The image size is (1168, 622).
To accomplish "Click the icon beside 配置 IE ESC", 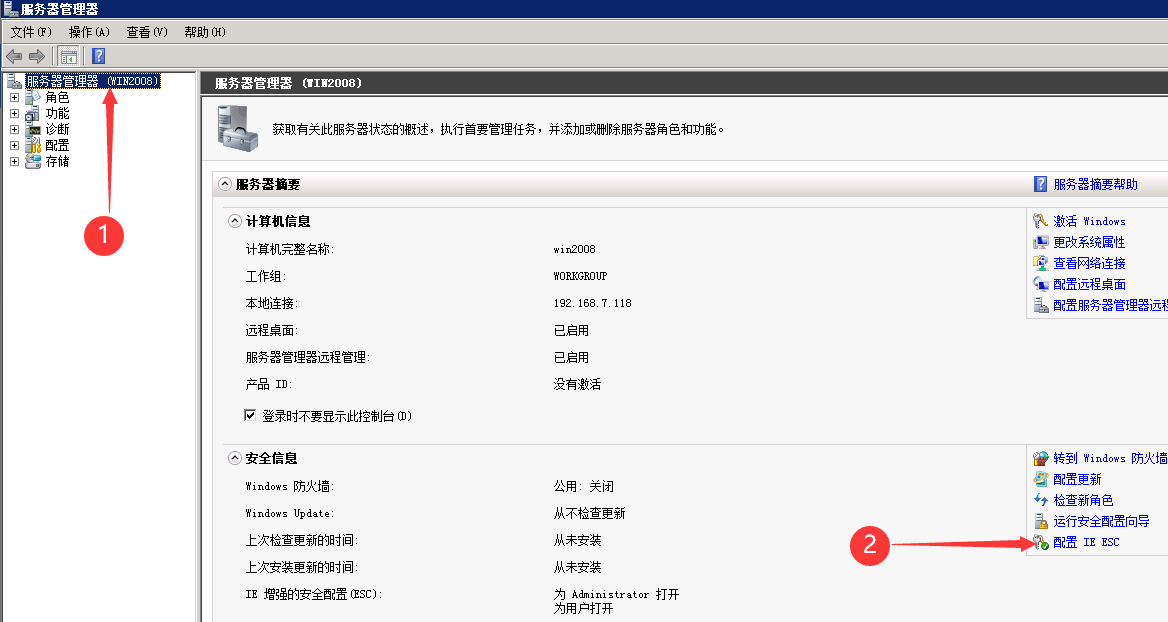I will 1040,543.
